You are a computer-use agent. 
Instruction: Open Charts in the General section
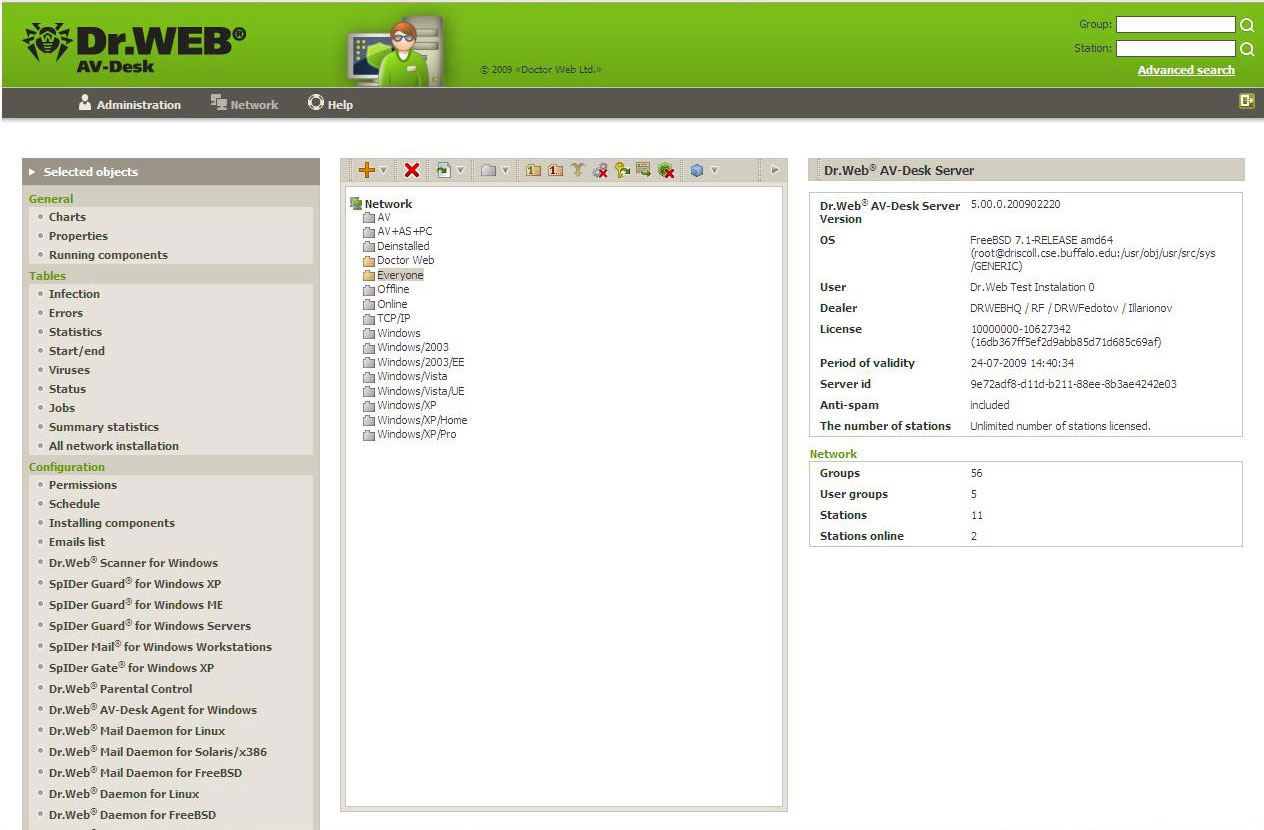coord(67,217)
